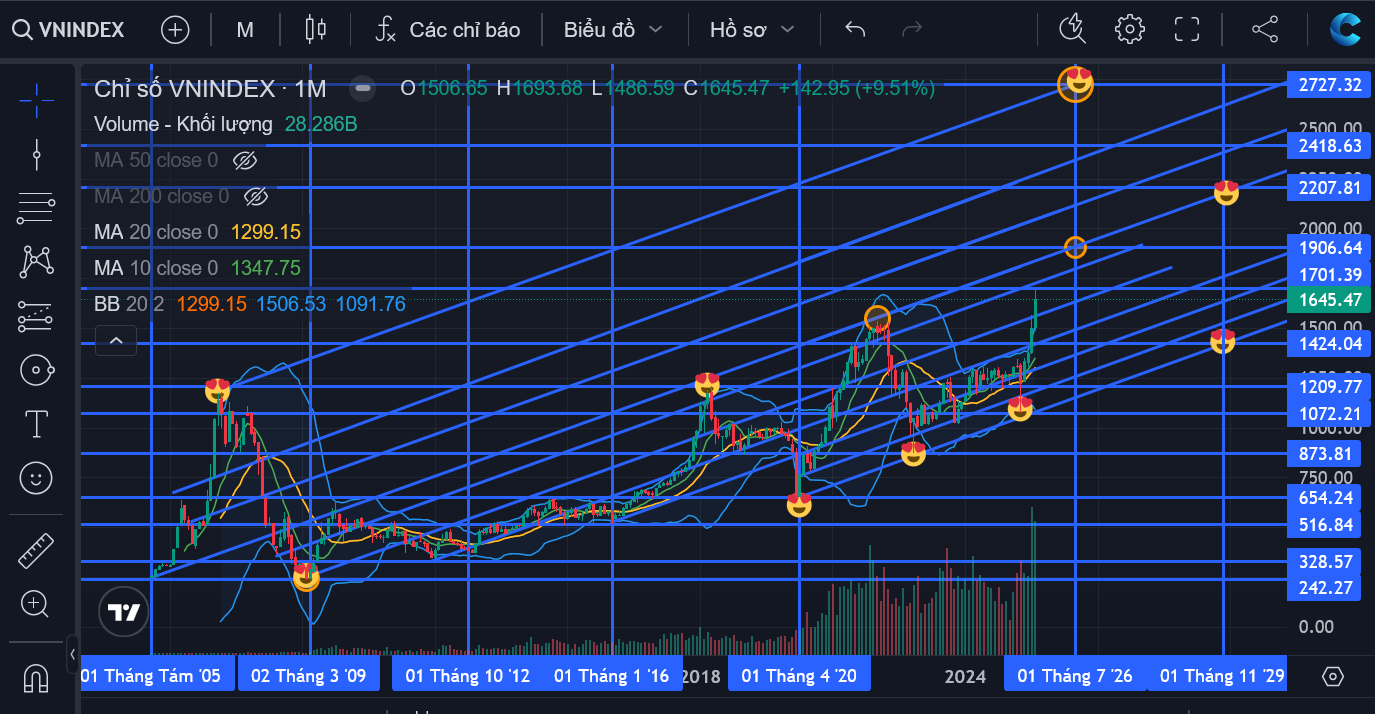Screen dimensions: 1375x714
Task: Click the 242.27 price label
Action: coord(1324,587)
